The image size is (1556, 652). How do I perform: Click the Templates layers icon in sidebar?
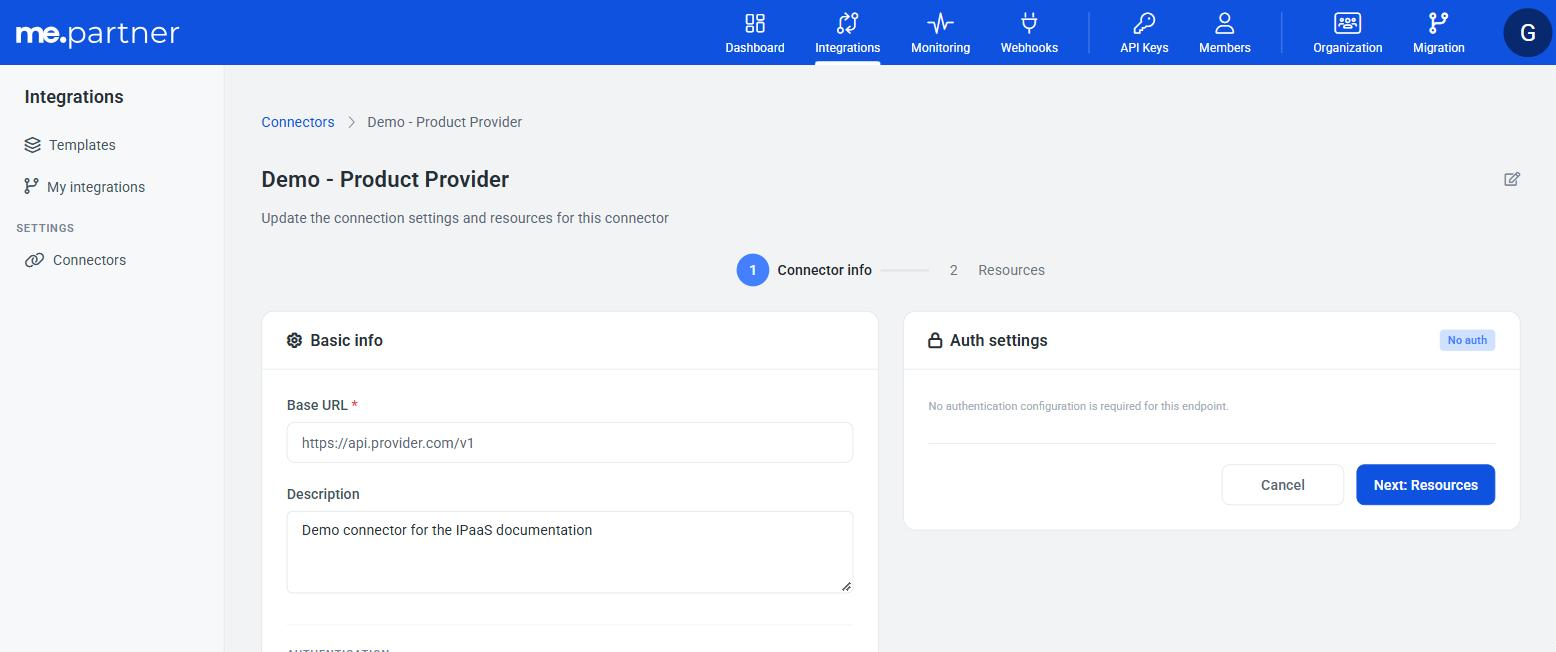33,145
